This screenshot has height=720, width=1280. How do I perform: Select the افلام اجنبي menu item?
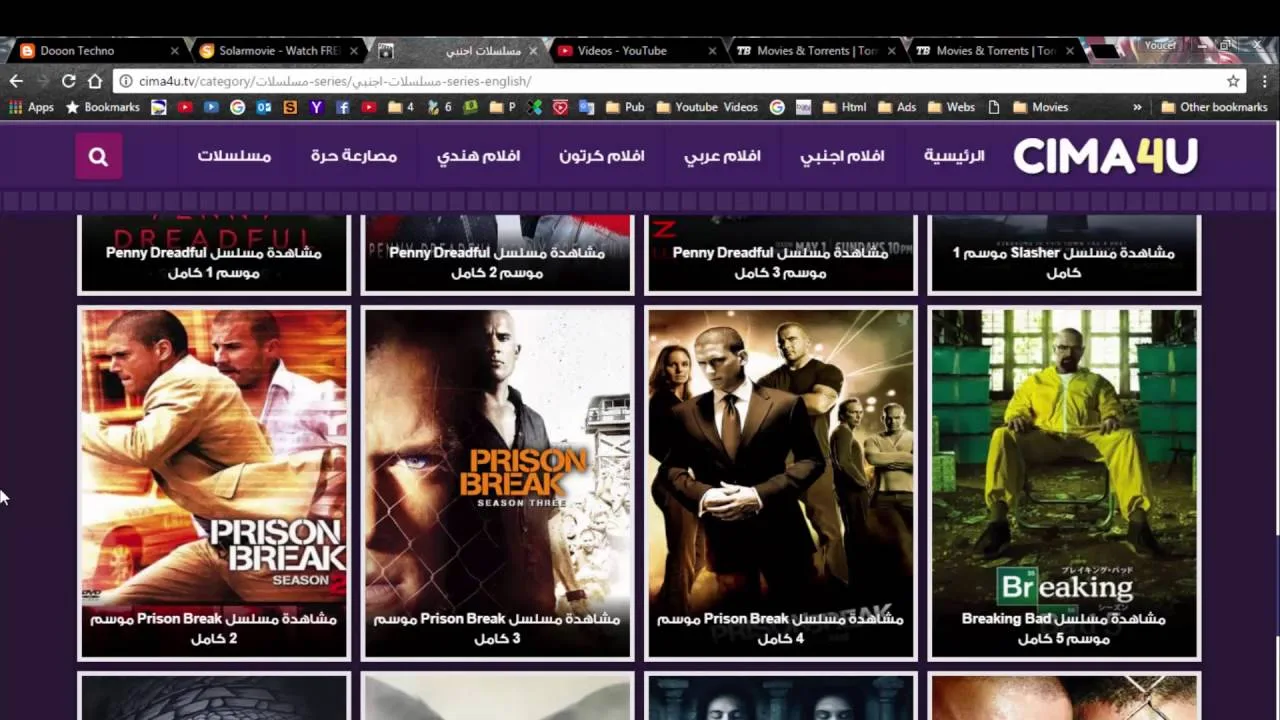pos(842,156)
